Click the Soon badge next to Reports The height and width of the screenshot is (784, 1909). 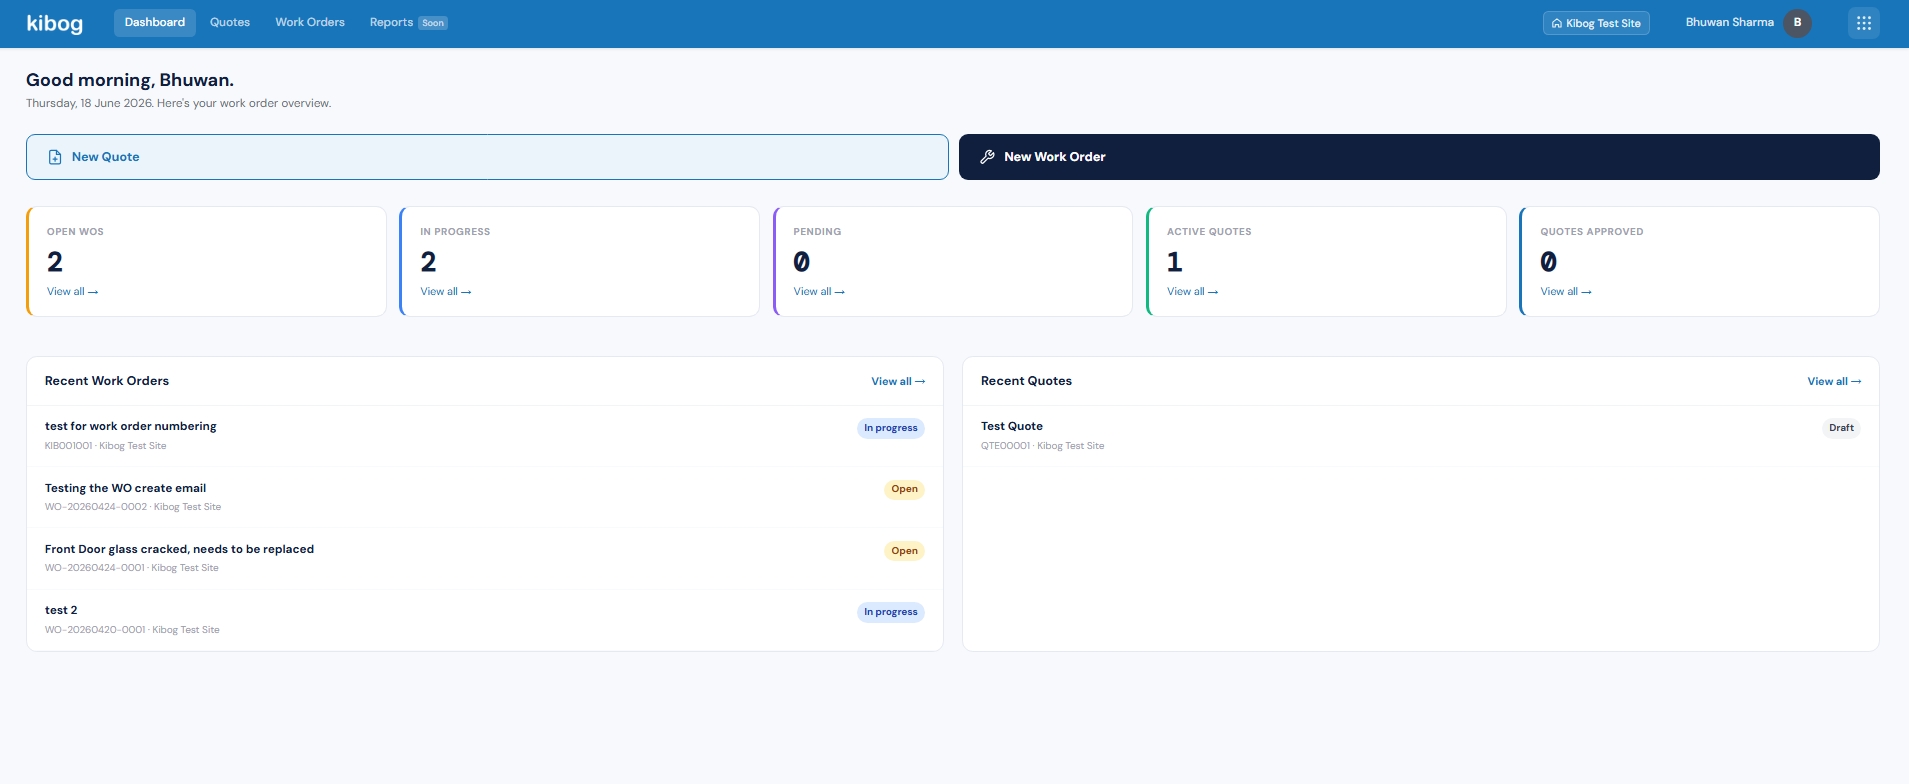(x=433, y=23)
